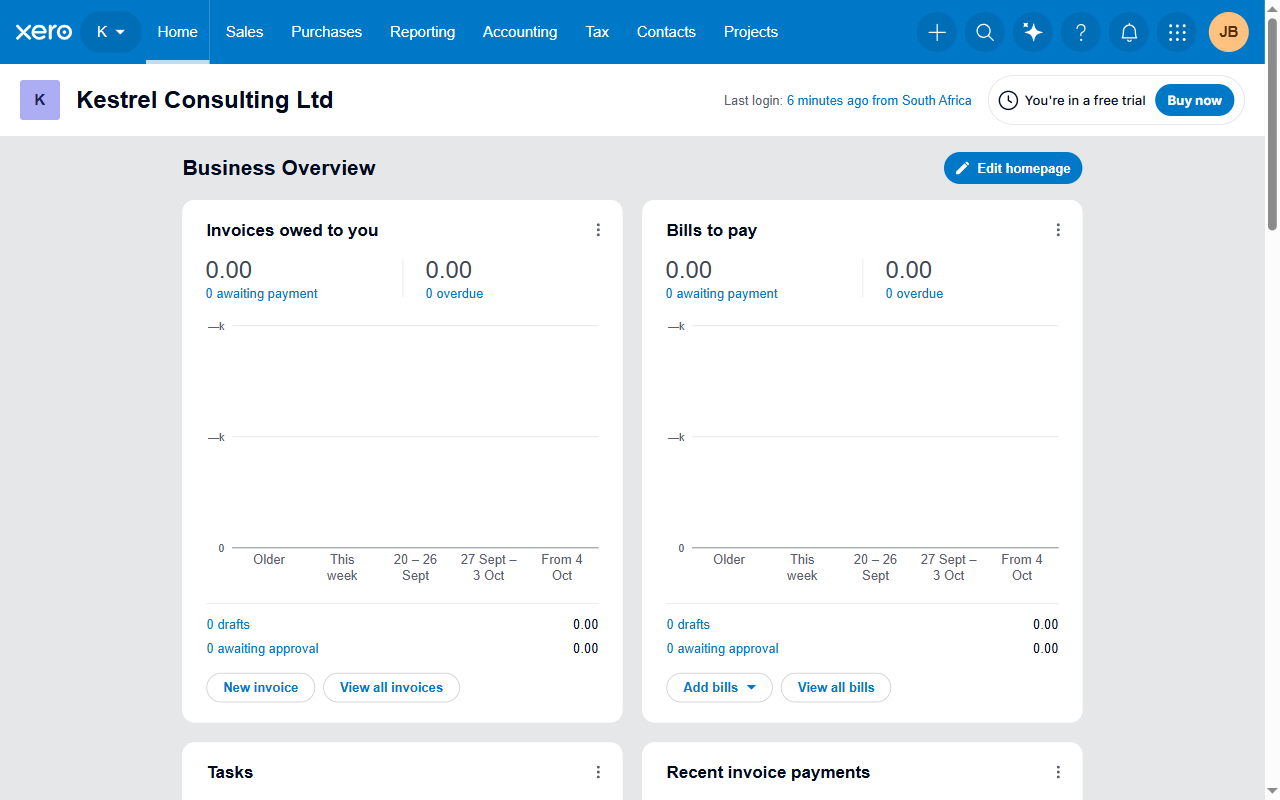Open the Accounting menu
1280x800 pixels.
(520, 32)
